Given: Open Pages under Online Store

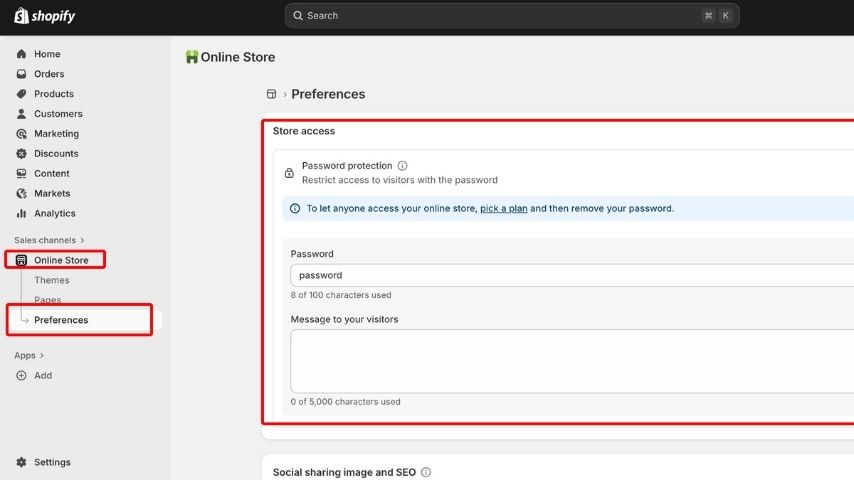Looking at the screenshot, I should click(47, 300).
